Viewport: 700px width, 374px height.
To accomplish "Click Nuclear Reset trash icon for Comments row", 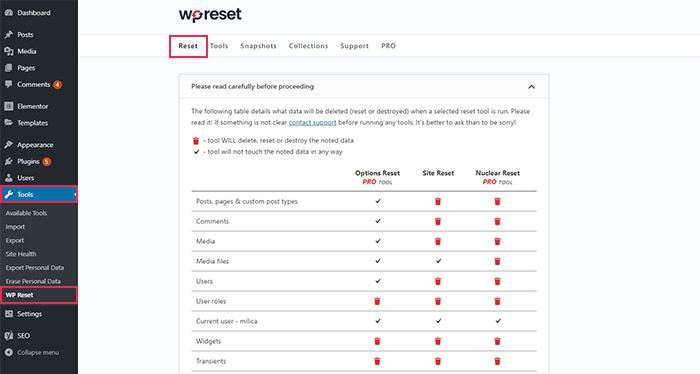I will point(497,221).
